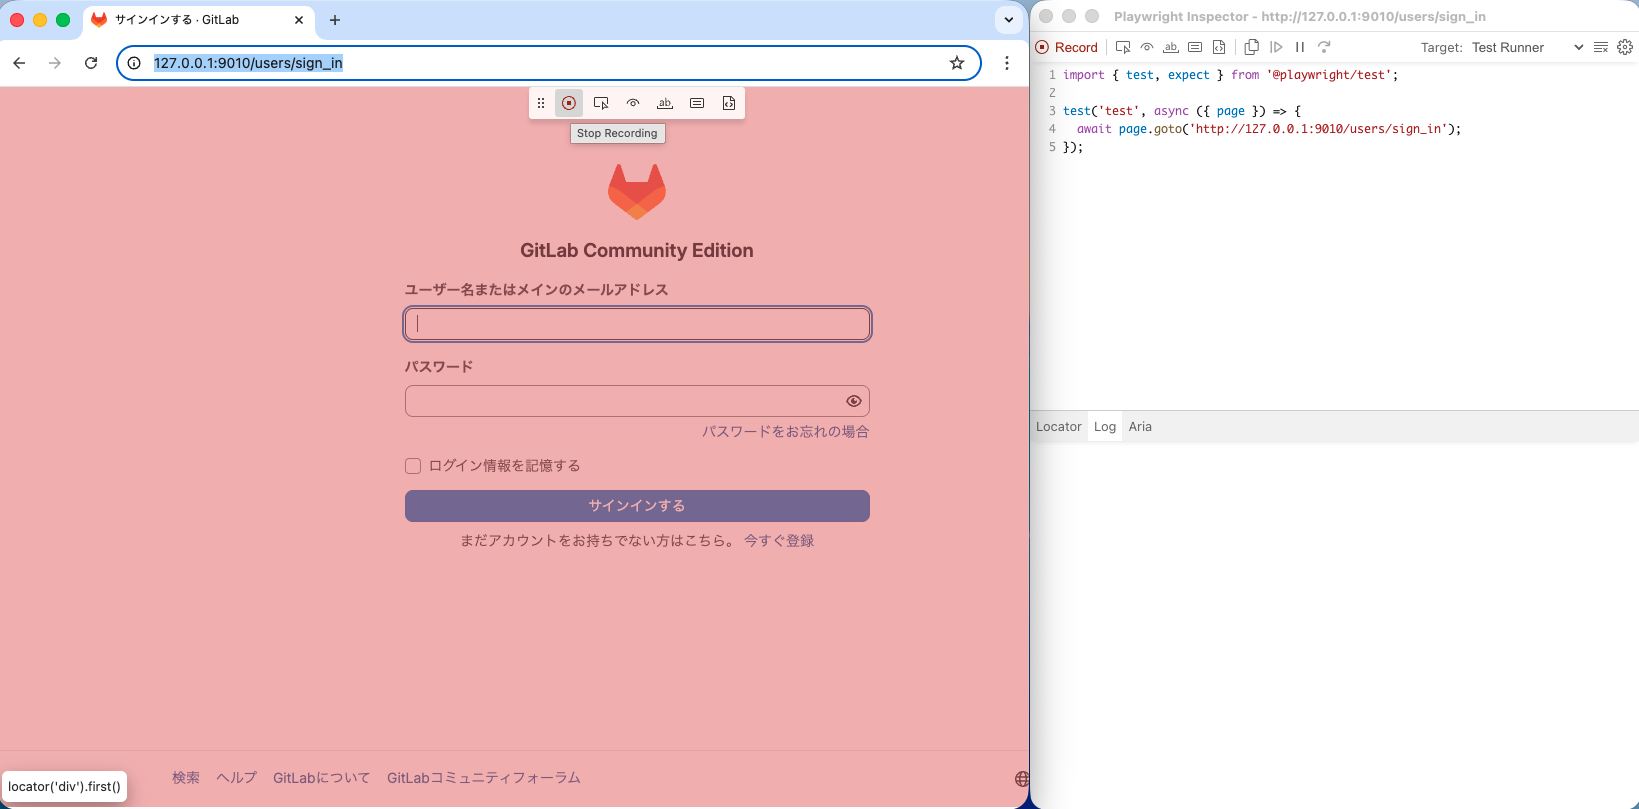Click Record button in Playwright Inspector
This screenshot has height=809, width=1639.
1067,47
